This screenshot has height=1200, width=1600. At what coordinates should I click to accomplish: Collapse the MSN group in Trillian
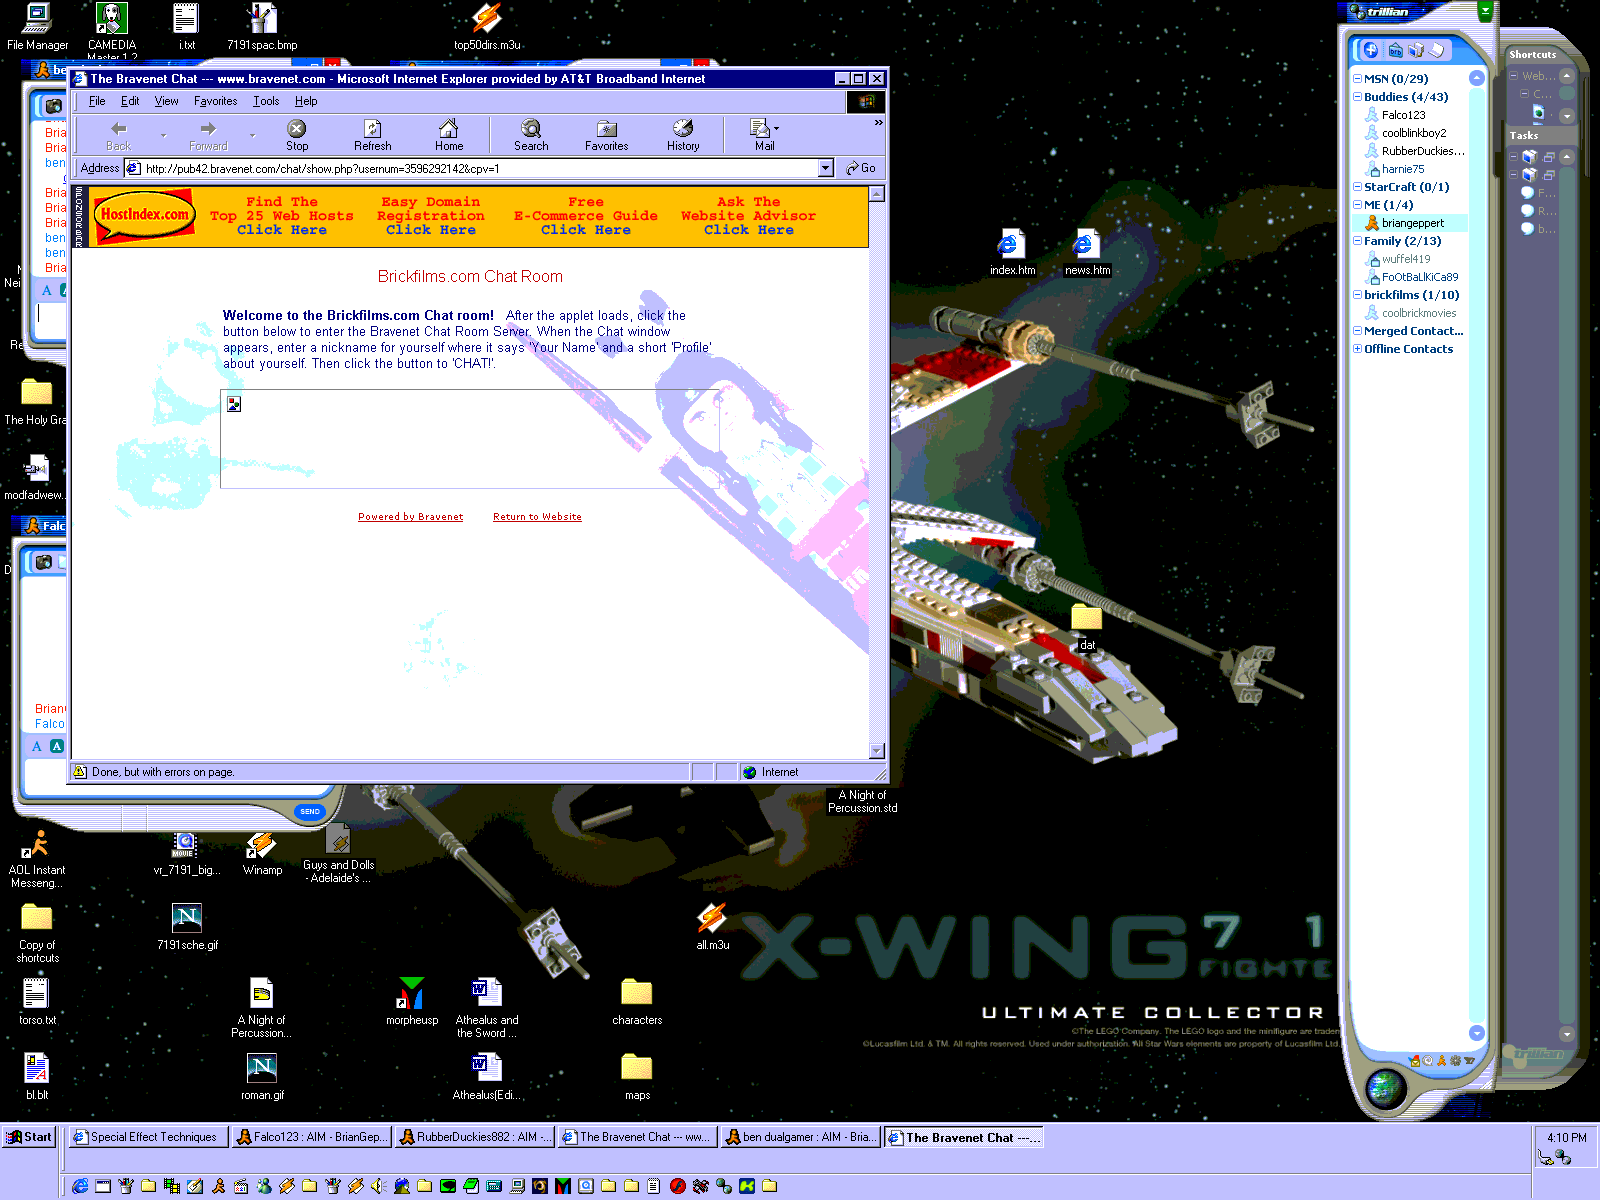pyautogui.click(x=1357, y=79)
